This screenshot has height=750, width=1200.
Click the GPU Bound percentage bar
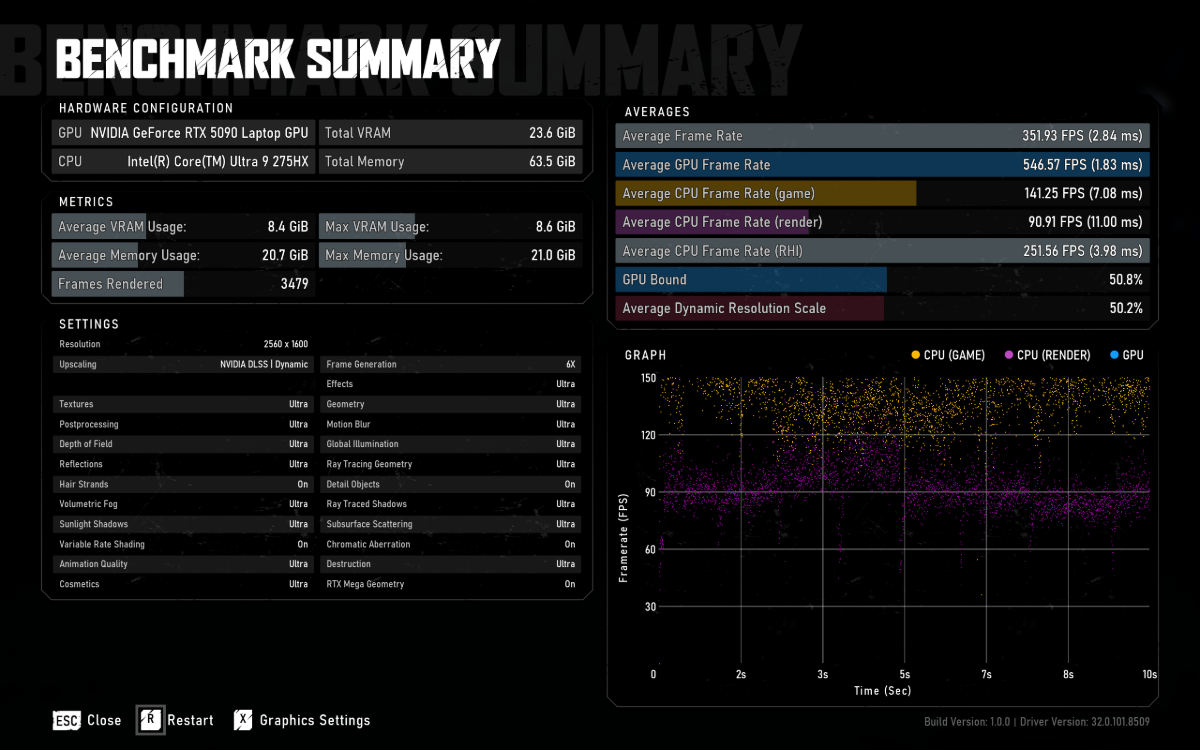[x=882, y=280]
